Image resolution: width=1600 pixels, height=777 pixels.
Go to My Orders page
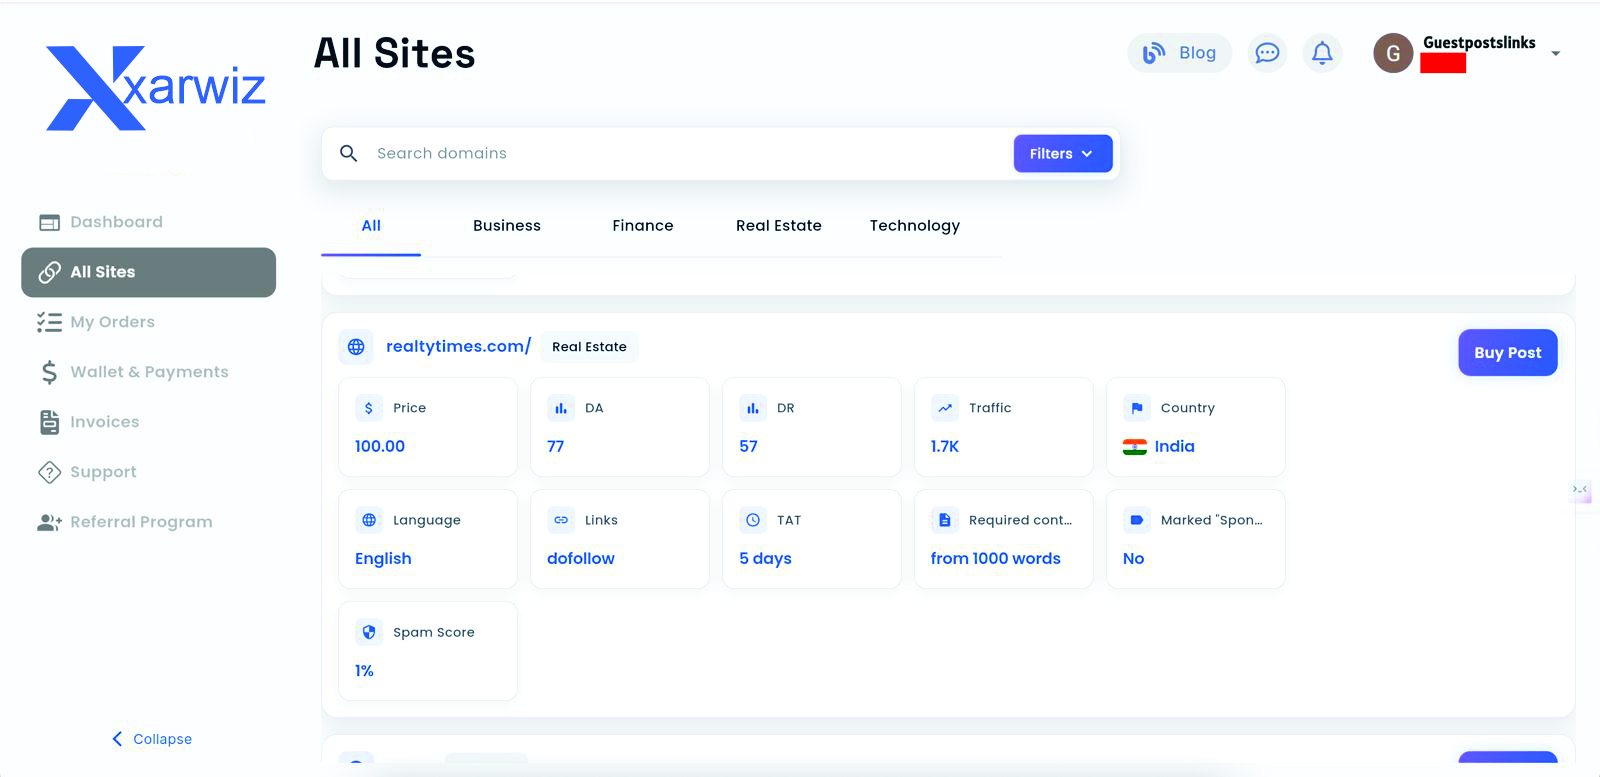click(x=112, y=322)
